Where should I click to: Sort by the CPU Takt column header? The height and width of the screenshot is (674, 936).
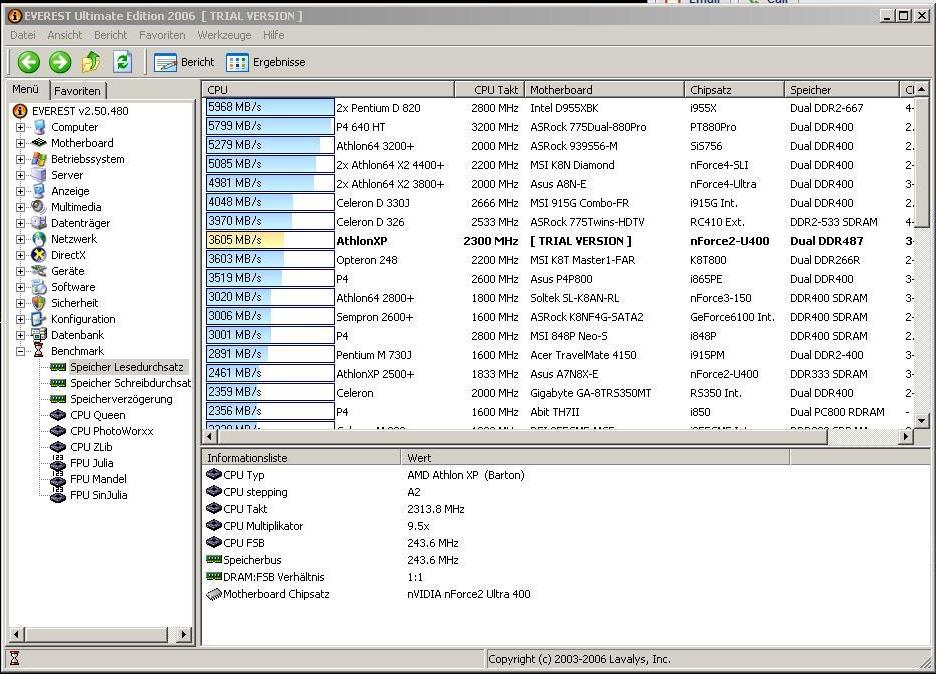pyautogui.click(x=489, y=90)
